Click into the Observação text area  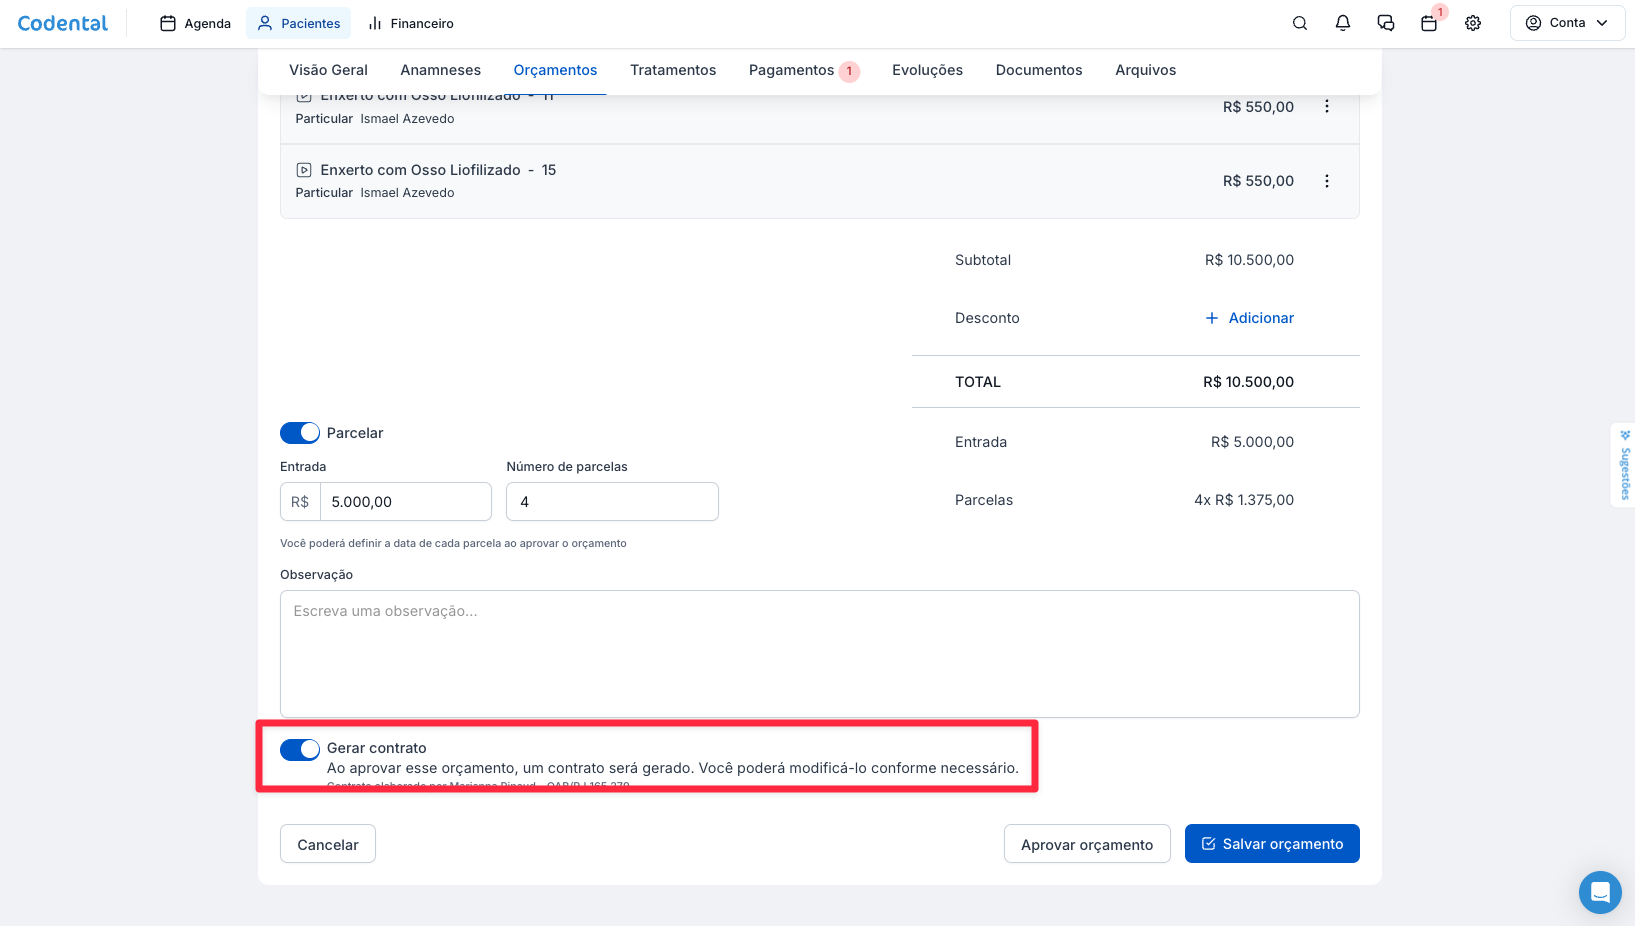(x=819, y=653)
